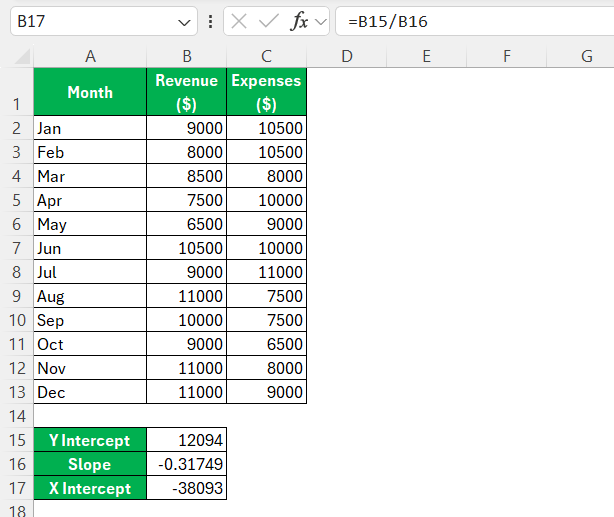This screenshot has width=614, height=517.
Task: Select Jan expenses cell 10500
Action: tap(266, 128)
